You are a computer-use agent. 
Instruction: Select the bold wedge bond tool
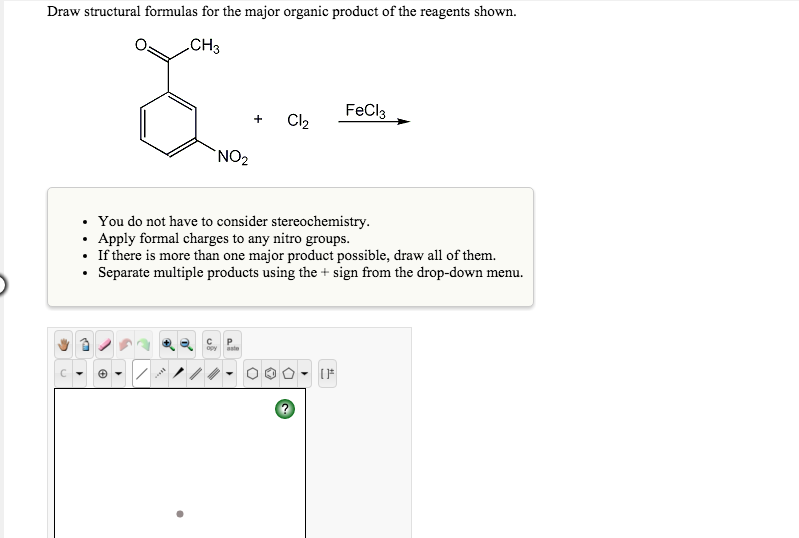click(178, 373)
